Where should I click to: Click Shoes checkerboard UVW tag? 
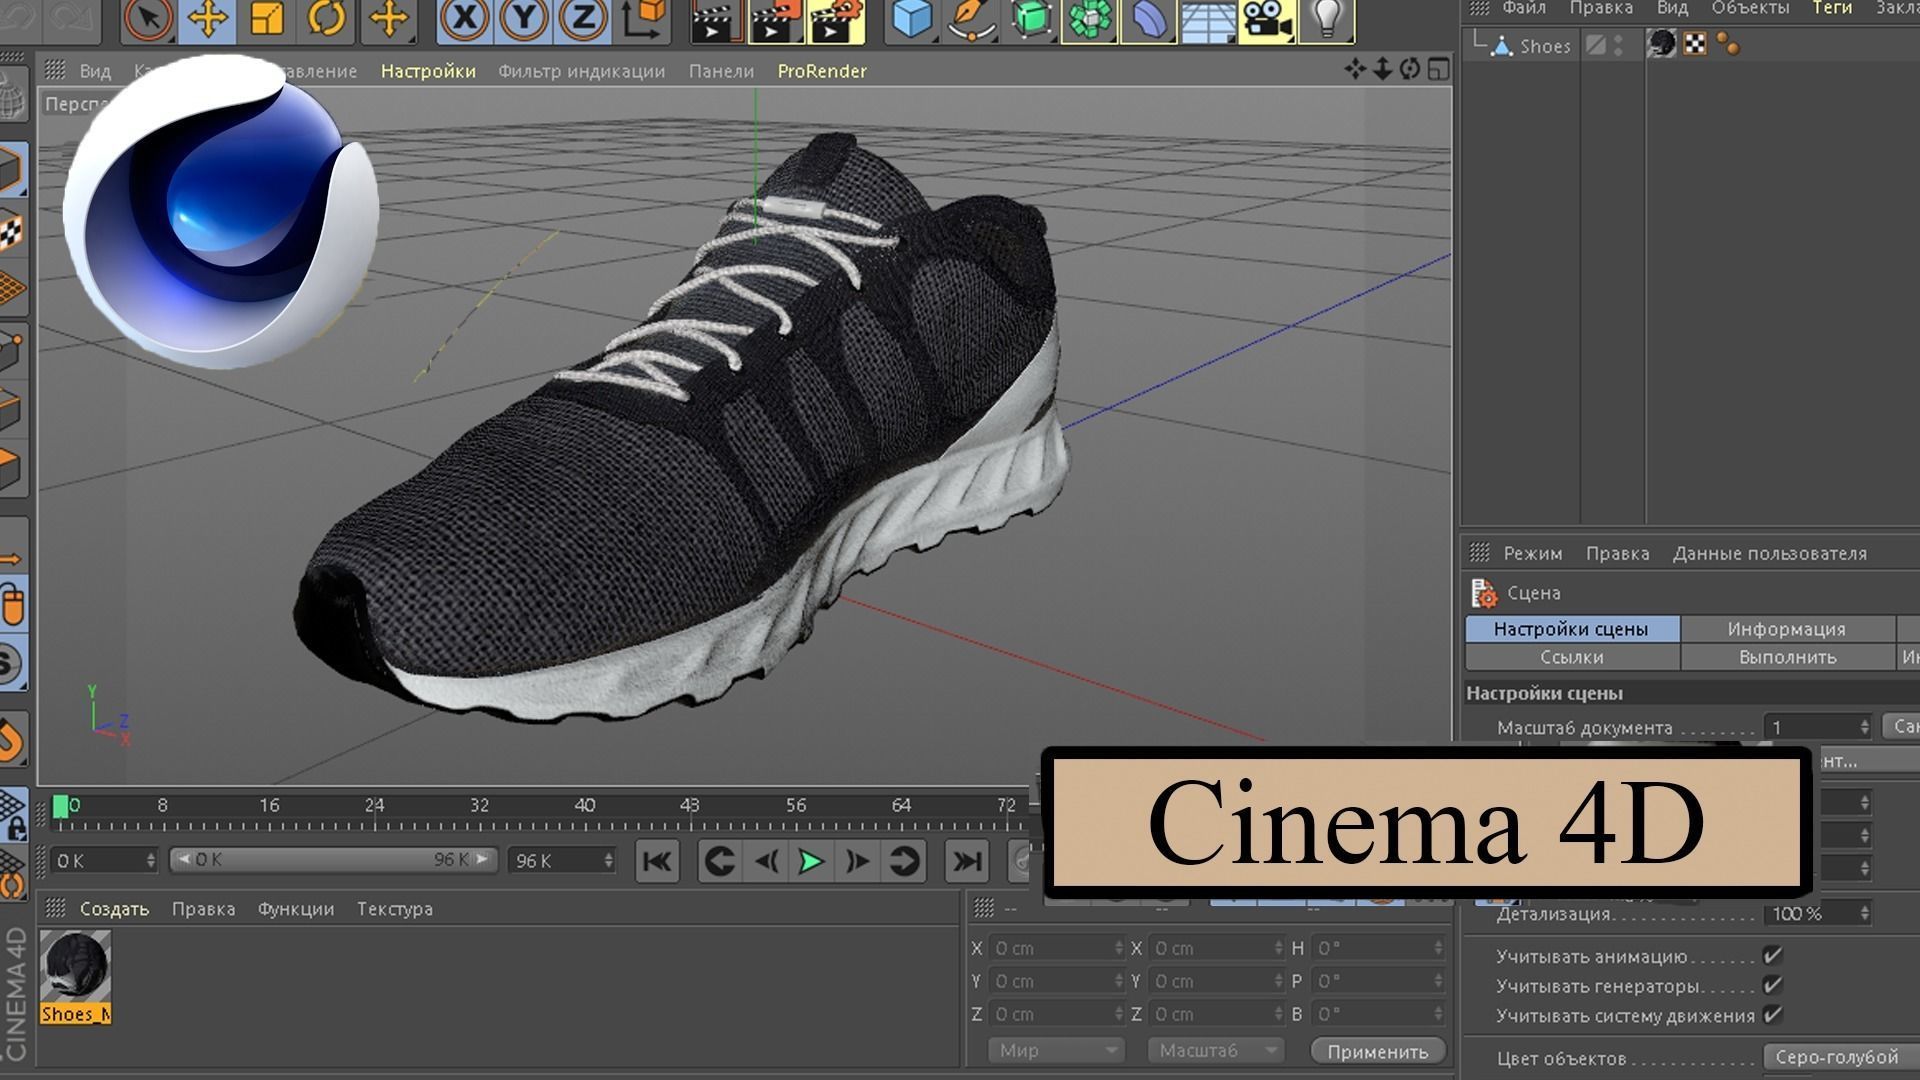[x=1695, y=44]
